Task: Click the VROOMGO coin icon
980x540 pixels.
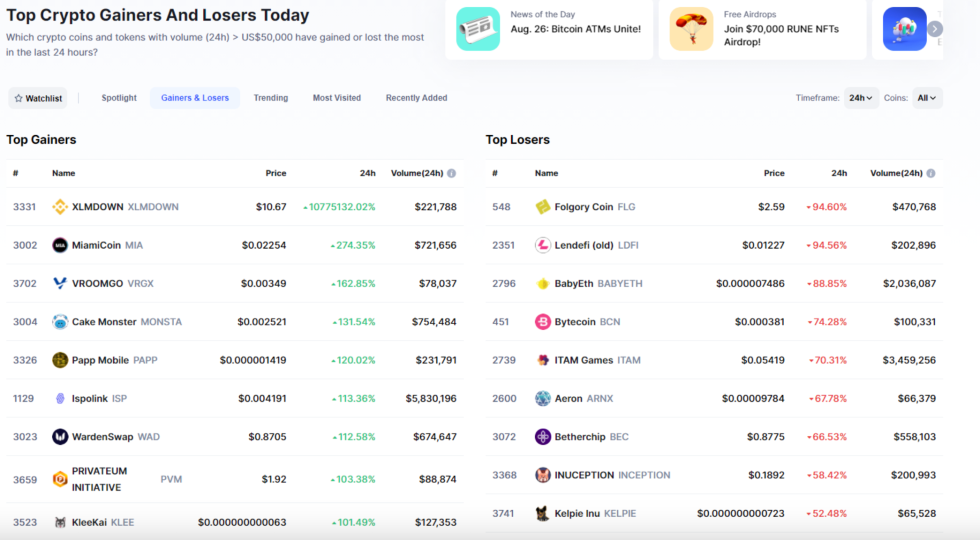Action: pos(60,283)
